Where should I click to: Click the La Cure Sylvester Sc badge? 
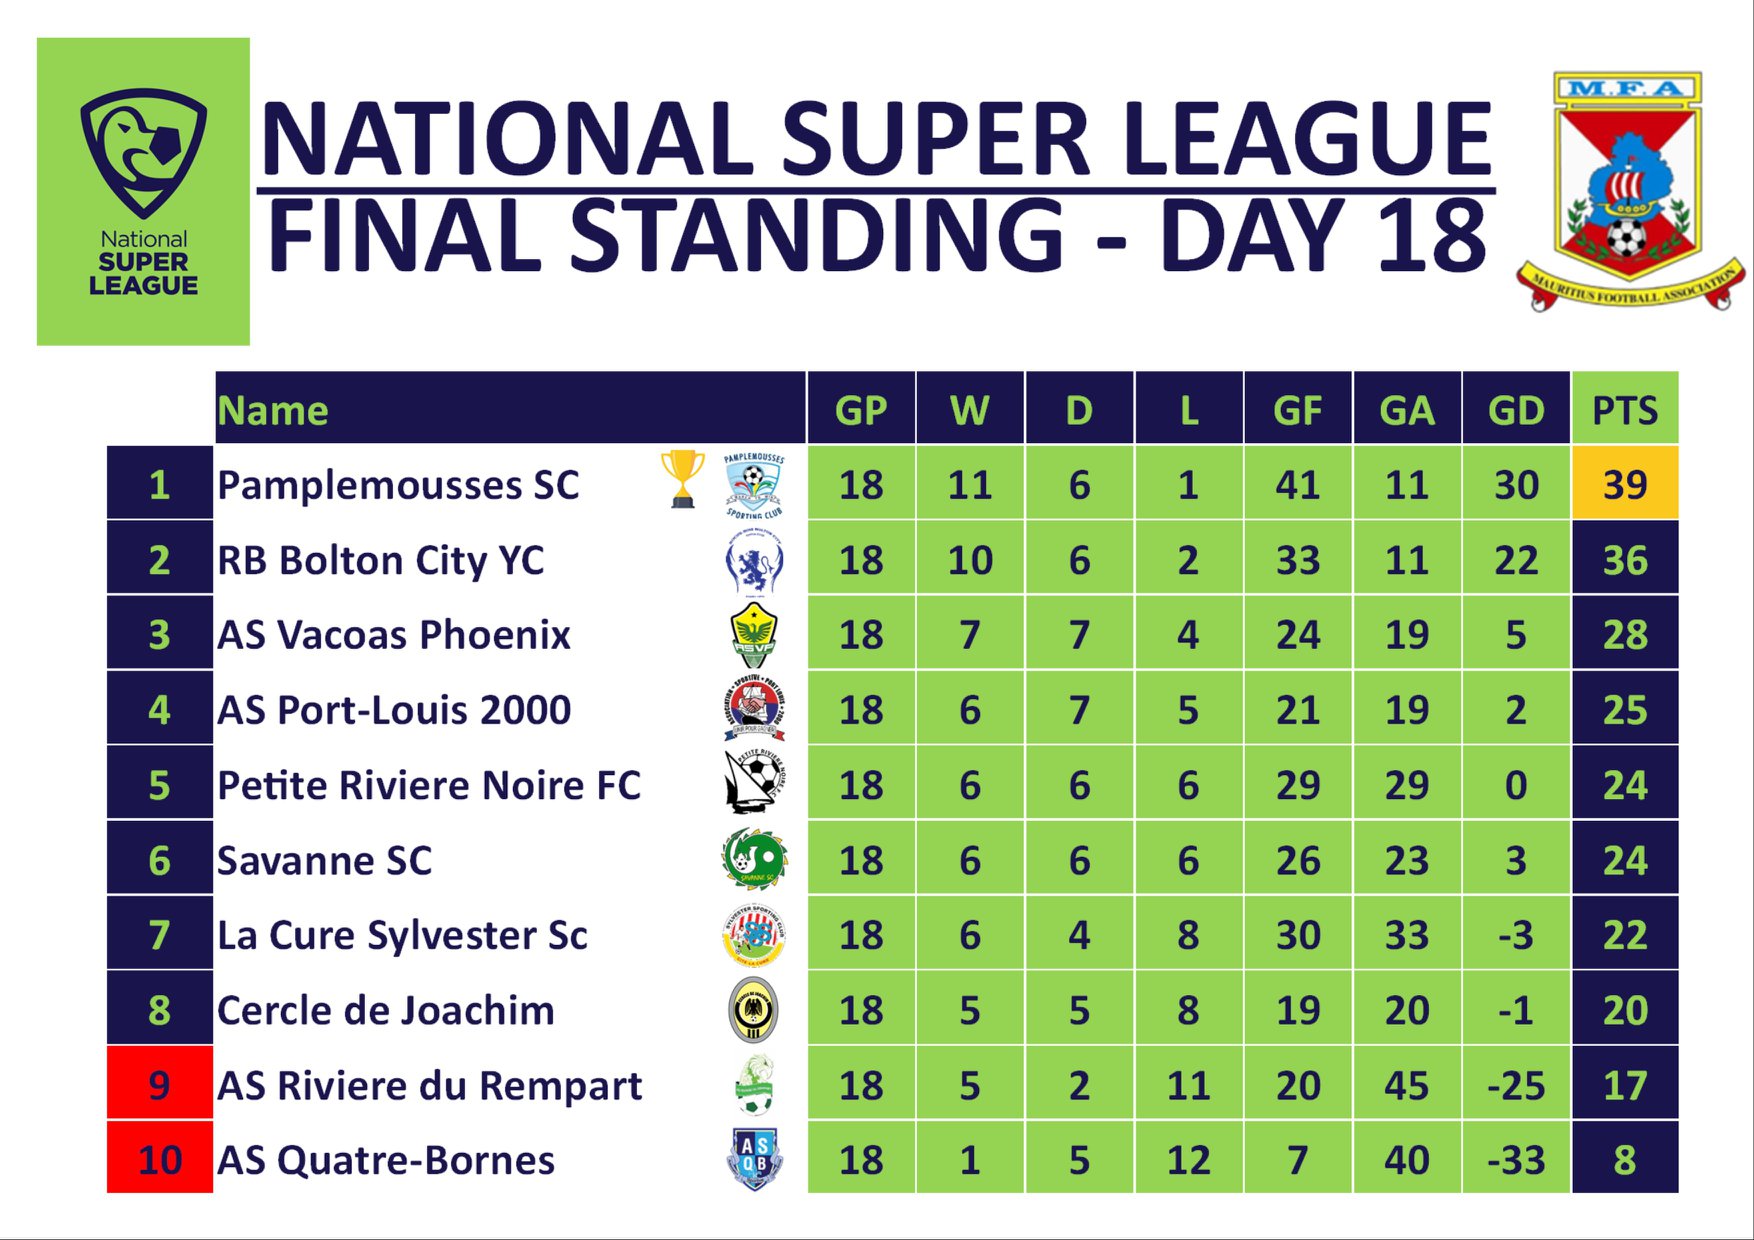pos(754,935)
